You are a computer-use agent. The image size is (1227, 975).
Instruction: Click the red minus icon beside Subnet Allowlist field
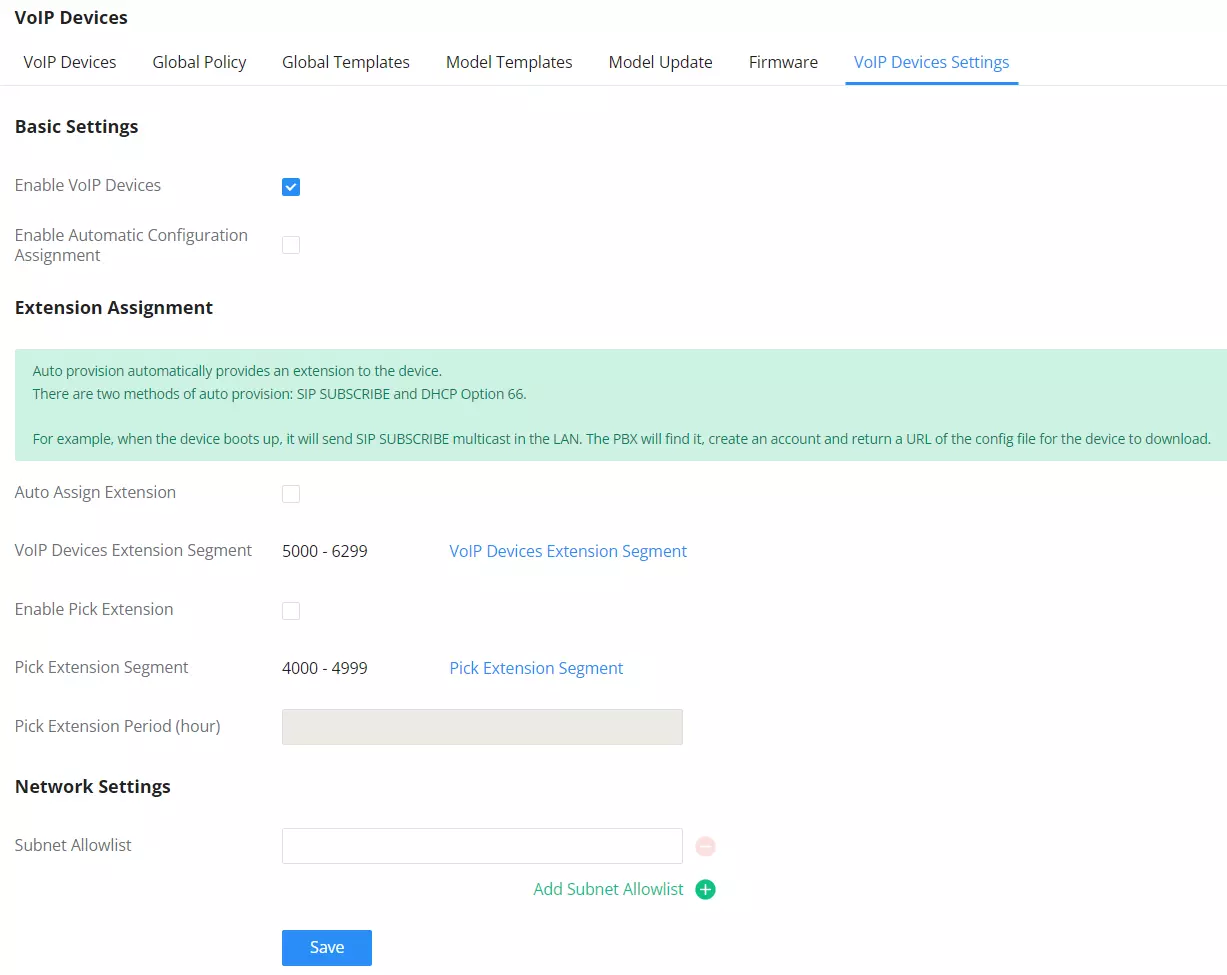(x=705, y=846)
